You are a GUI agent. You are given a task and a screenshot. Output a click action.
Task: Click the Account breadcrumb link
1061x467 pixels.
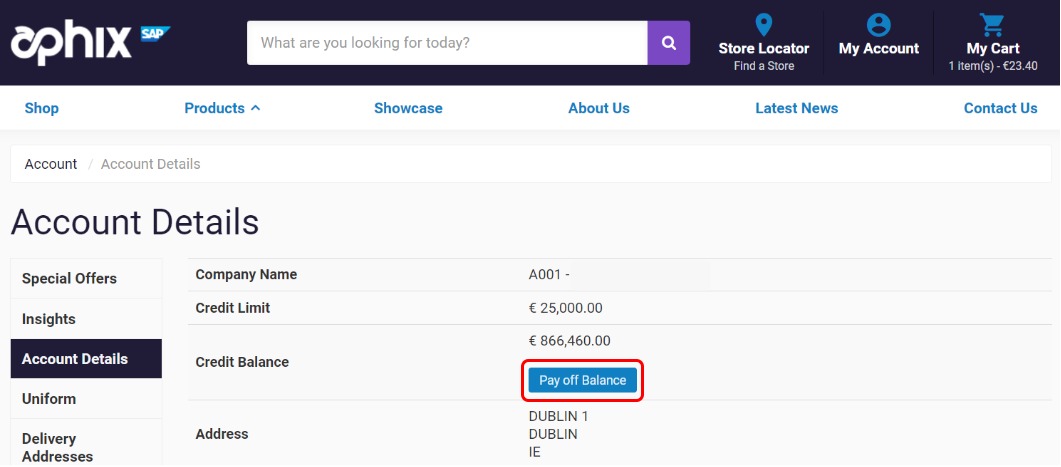point(51,164)
